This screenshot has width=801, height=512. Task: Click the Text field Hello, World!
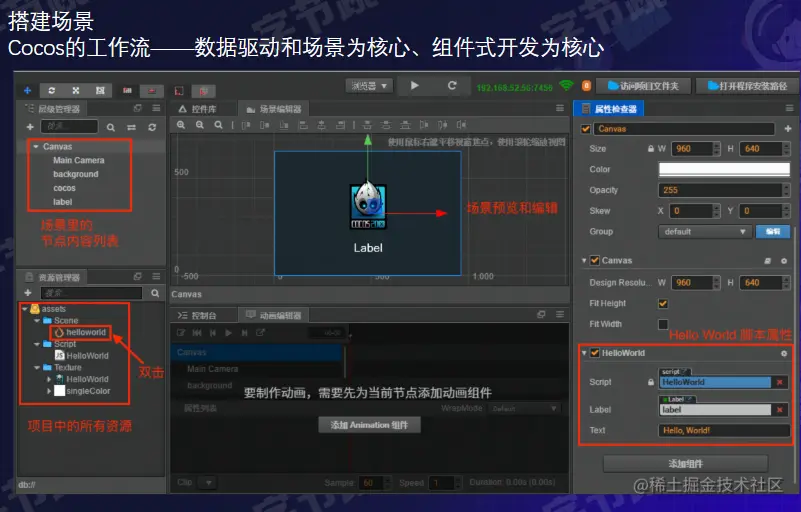click(x=724, y=430)
